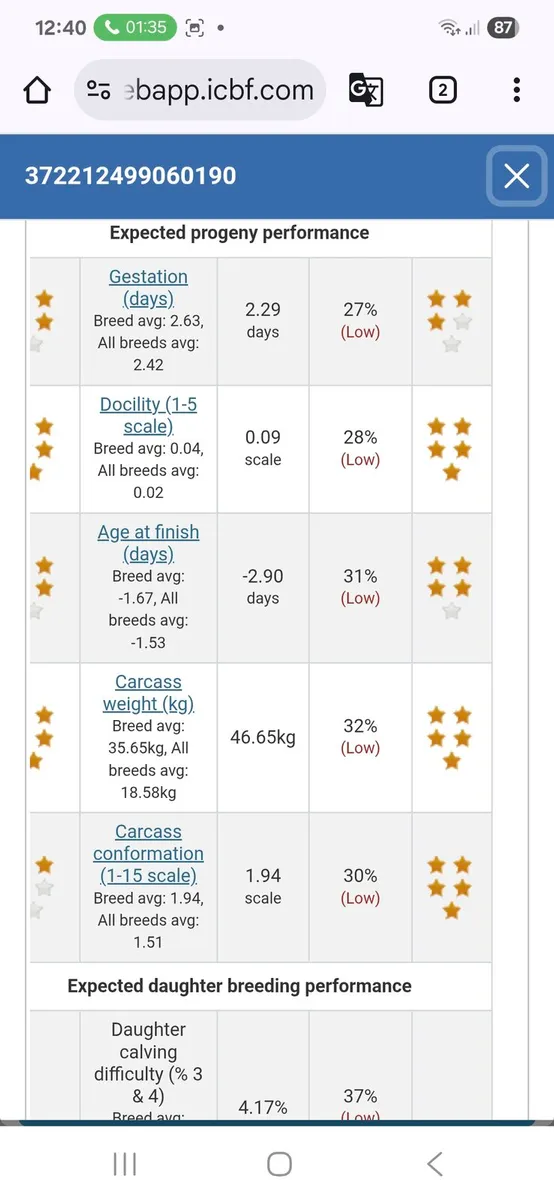Viewport: 554px width, 1200px height.
Task: Open the Android recent apps button
Action: [125, 1163]
